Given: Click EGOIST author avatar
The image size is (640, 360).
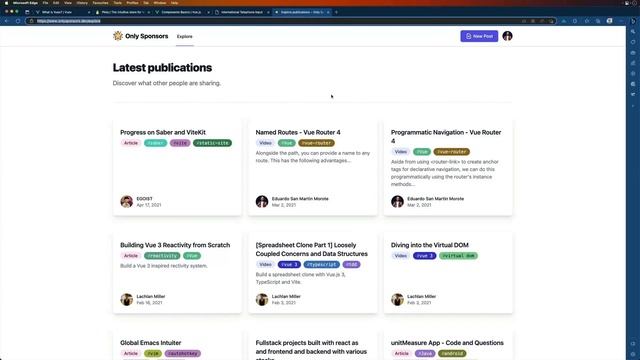Looking at the screenshot, I should coord(127,201).
